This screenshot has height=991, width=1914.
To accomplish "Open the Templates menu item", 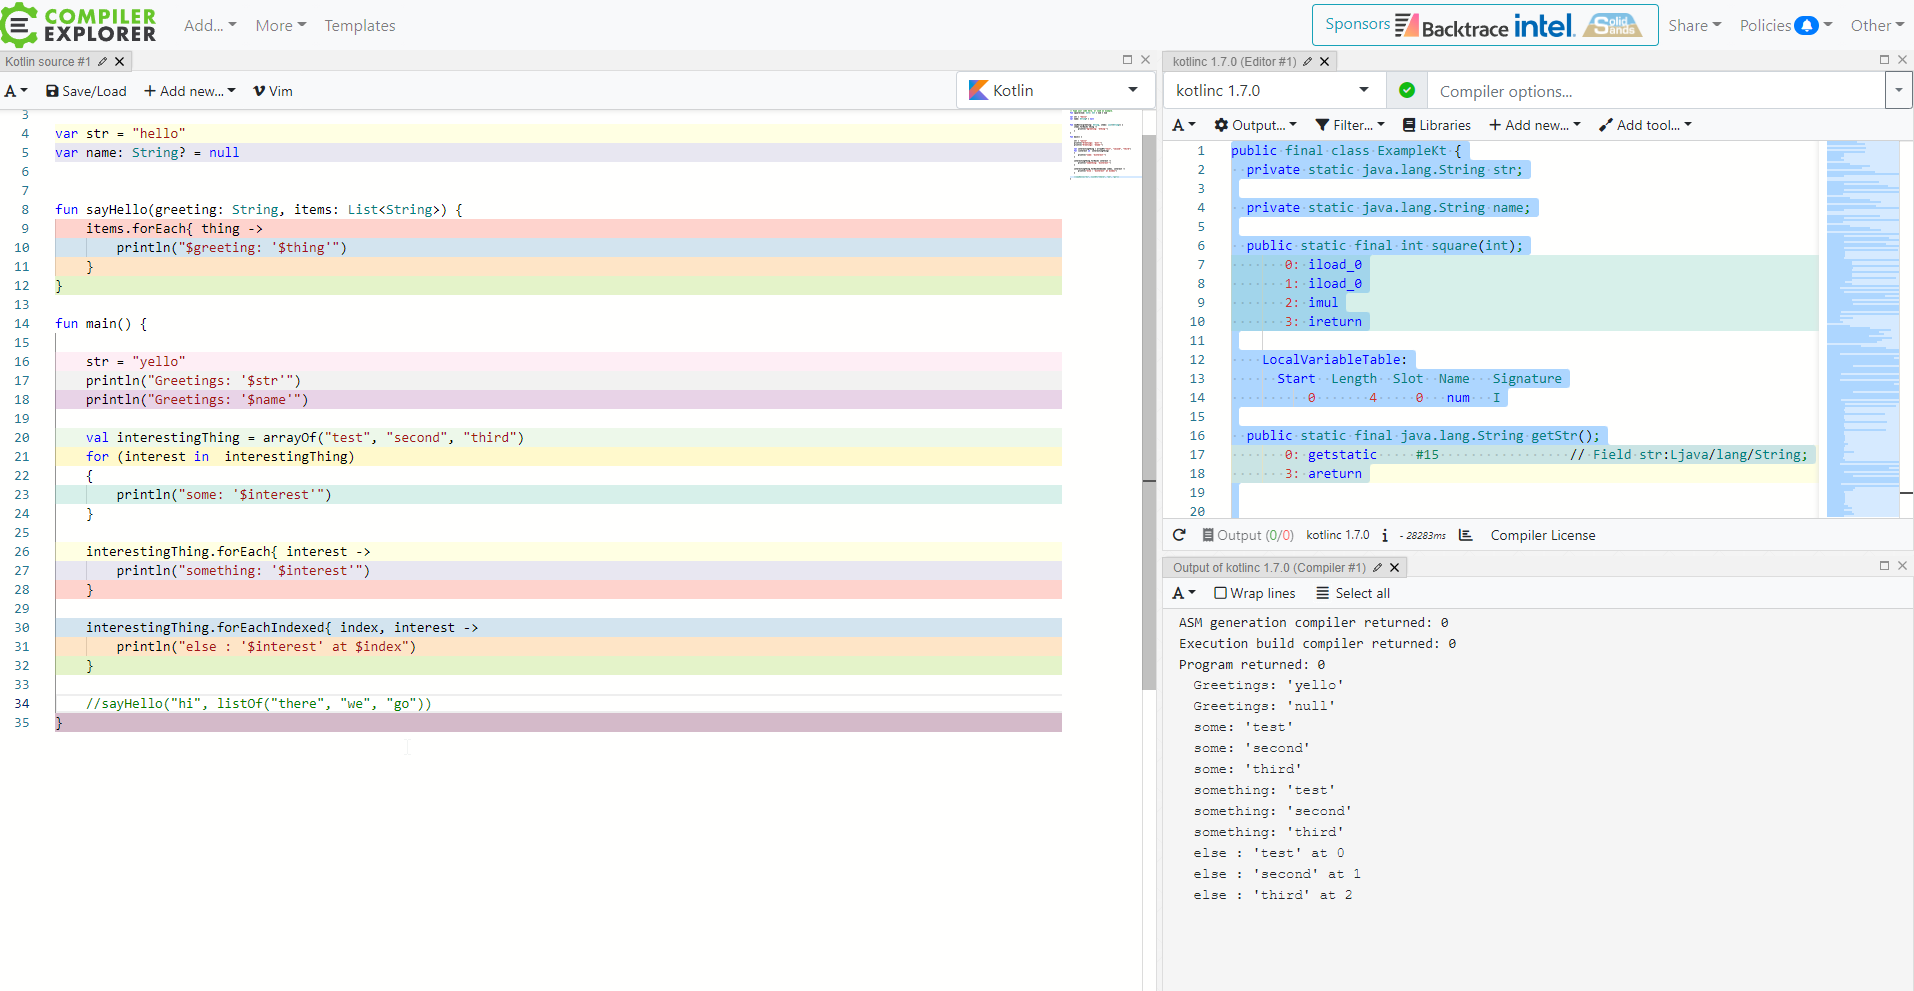I will [360, 26].
